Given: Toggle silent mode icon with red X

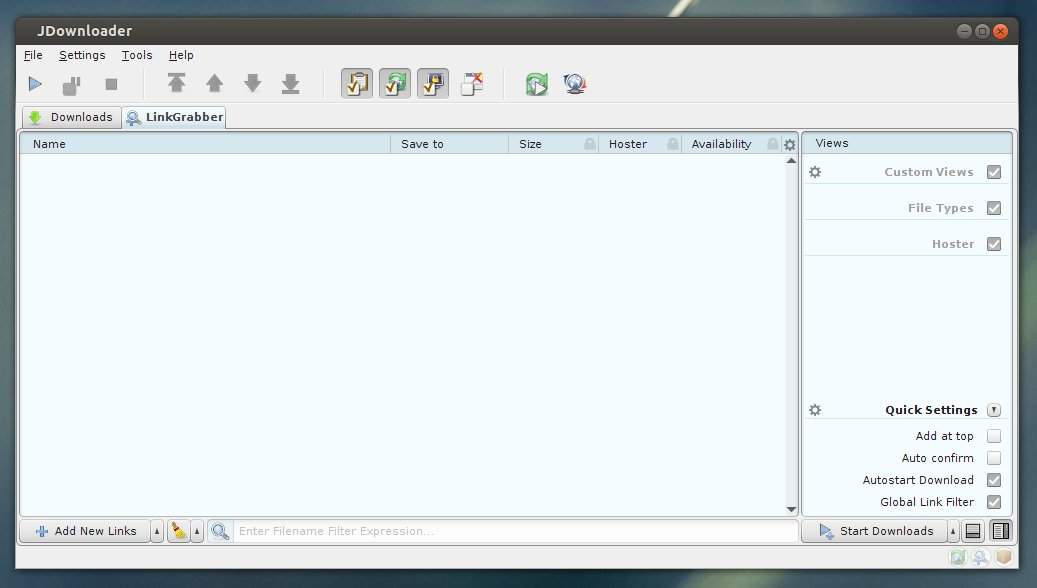Looking at the screenshot, I should (472, 83).
